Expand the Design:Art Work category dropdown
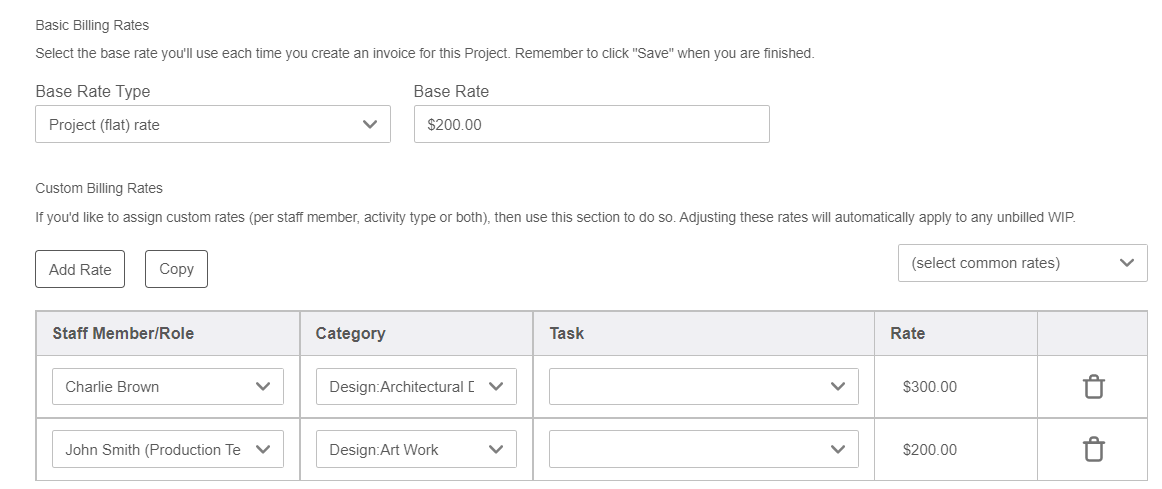The image size is (1162, 489). click(x=416, y=450)
